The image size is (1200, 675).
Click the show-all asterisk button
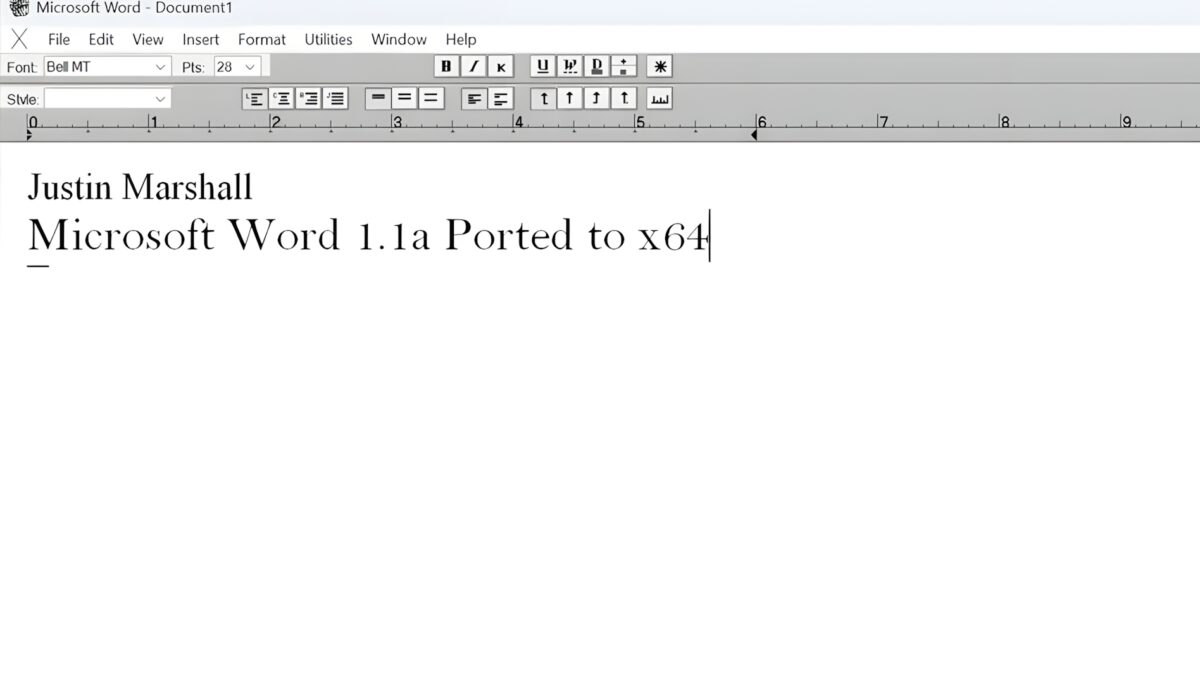coord(659,67)
